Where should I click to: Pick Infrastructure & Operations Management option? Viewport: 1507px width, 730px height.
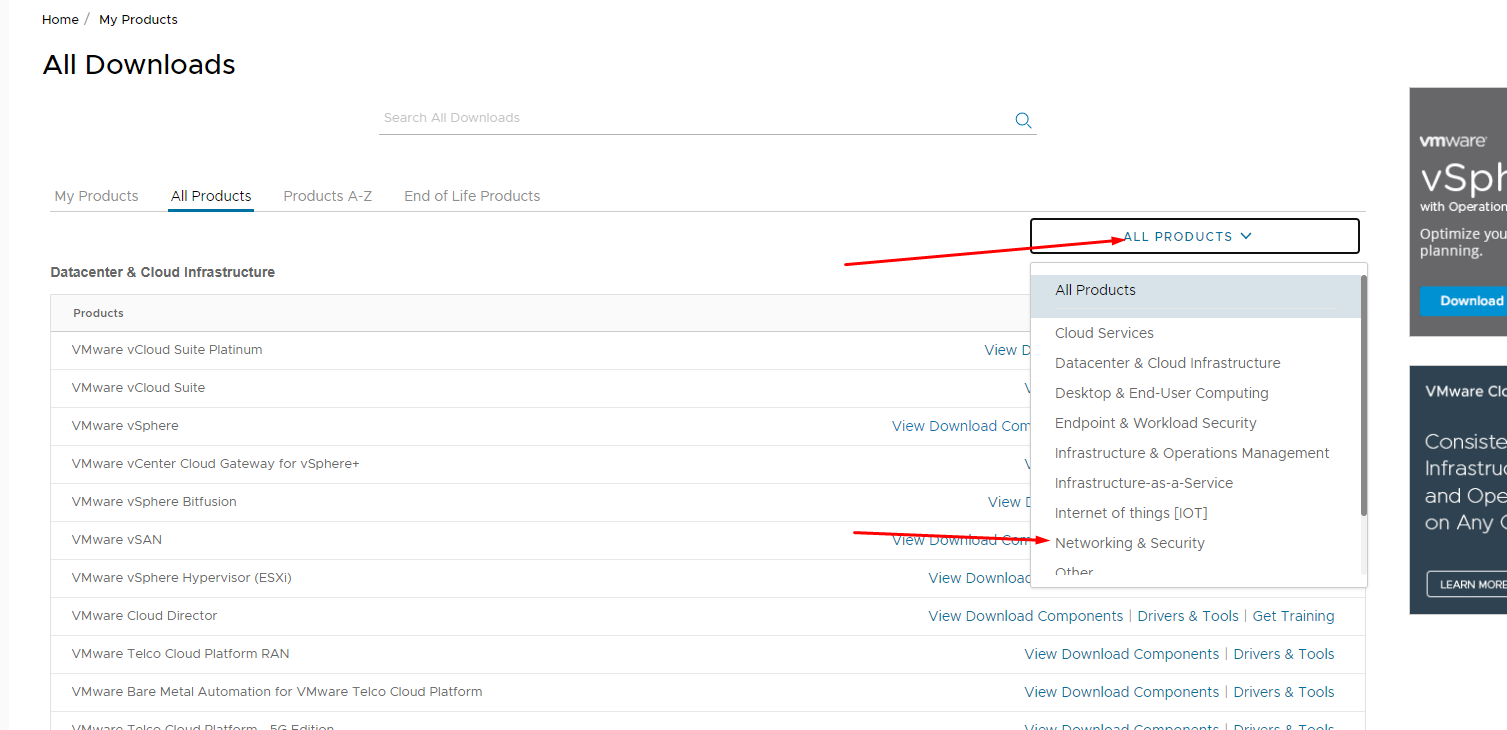[1192, 453]
